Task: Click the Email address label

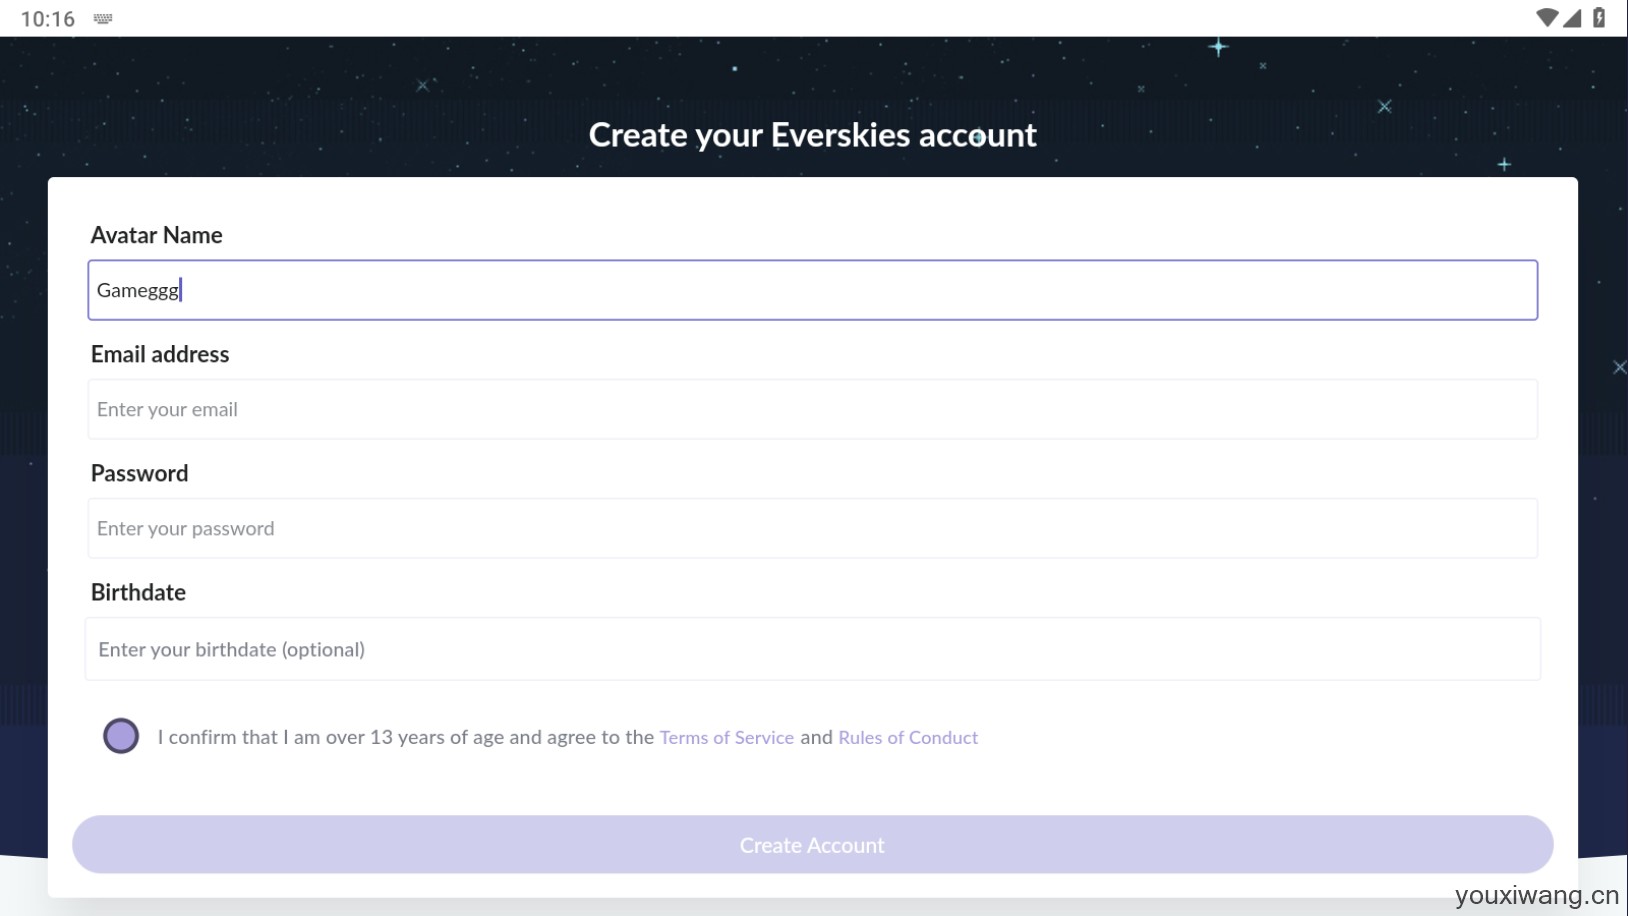Action: click(x=160, y=354)
